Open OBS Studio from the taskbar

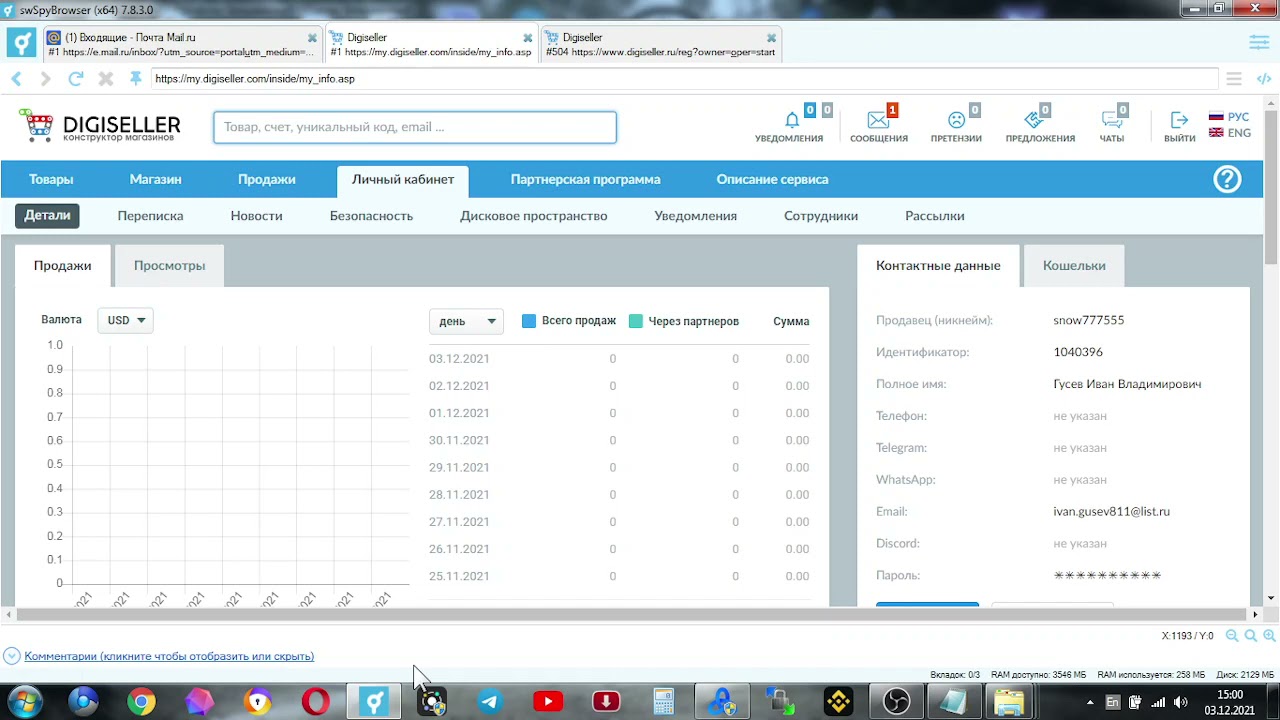tap(896, 702)
